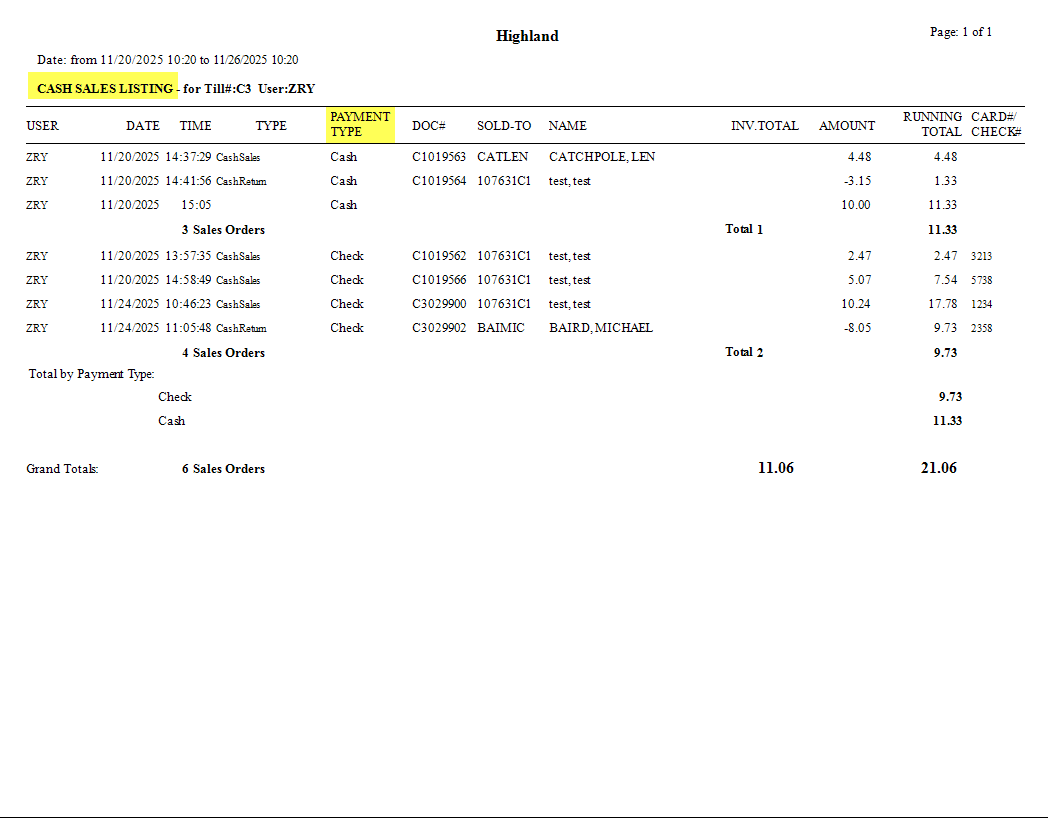Select the Grand Totals row label

(x=62, y=467)
